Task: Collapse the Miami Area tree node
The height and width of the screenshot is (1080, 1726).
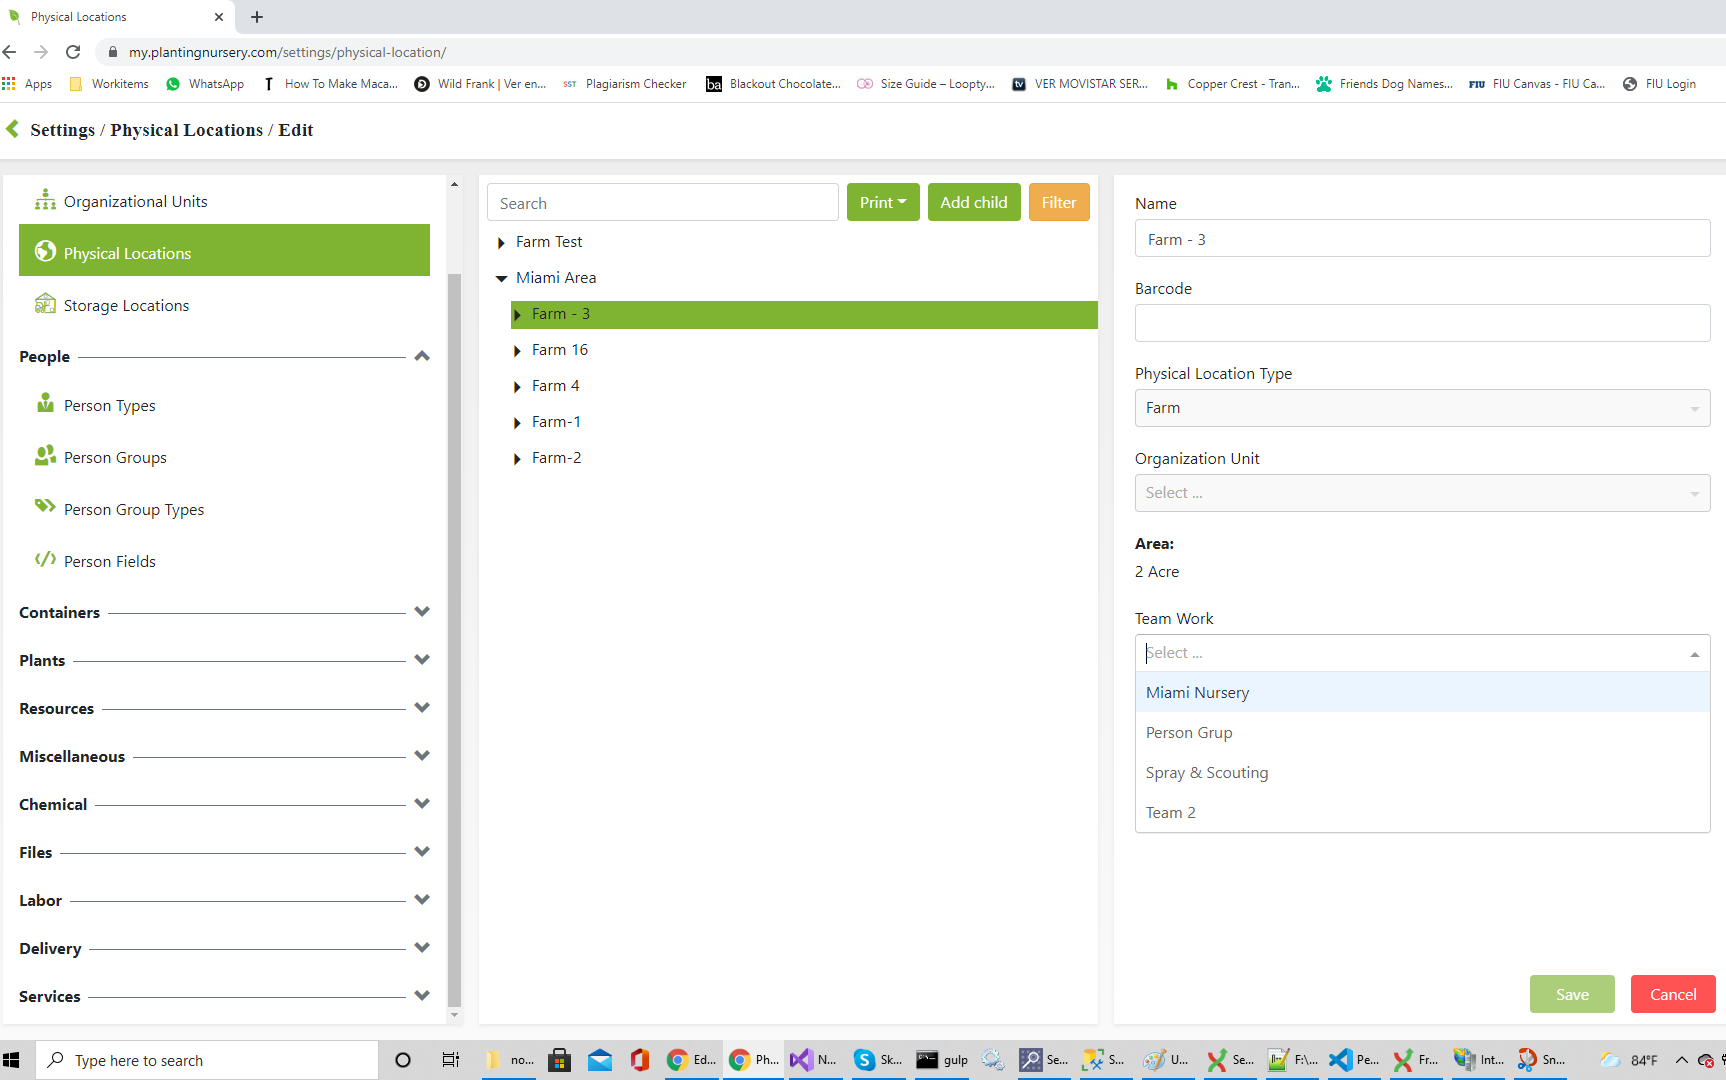Action: tap(501, 279)
